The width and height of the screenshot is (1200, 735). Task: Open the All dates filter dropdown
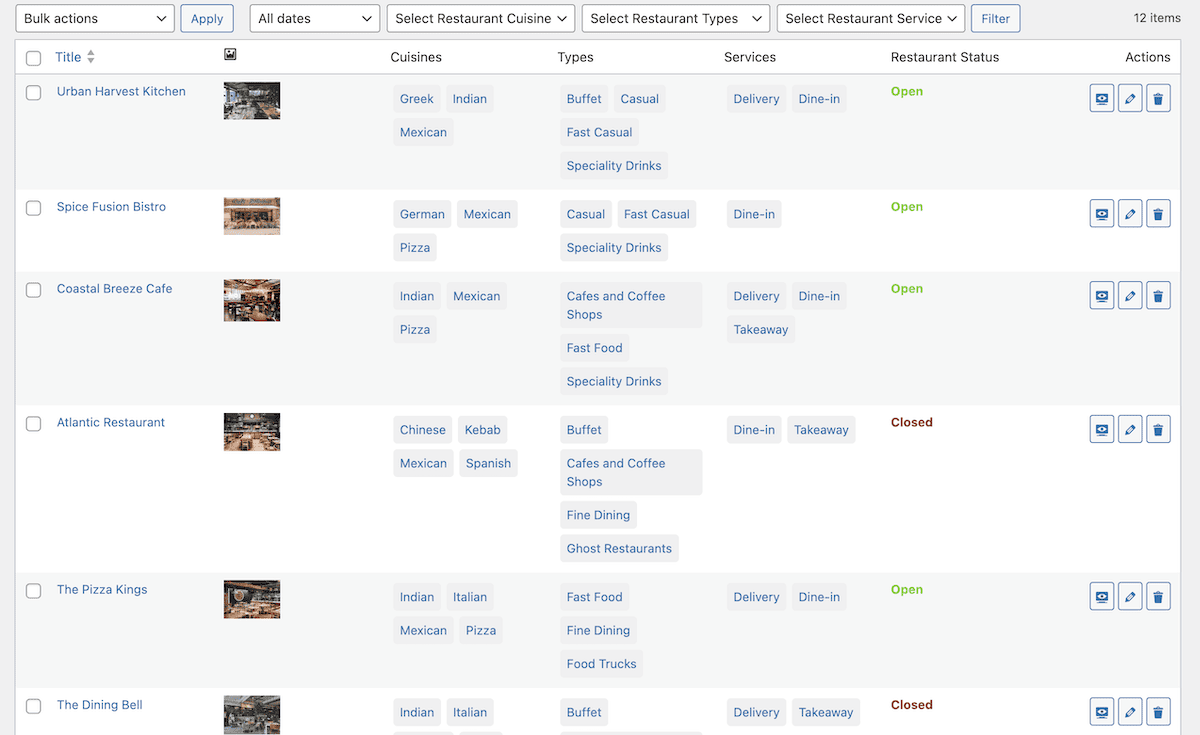[x=314, y=19]
